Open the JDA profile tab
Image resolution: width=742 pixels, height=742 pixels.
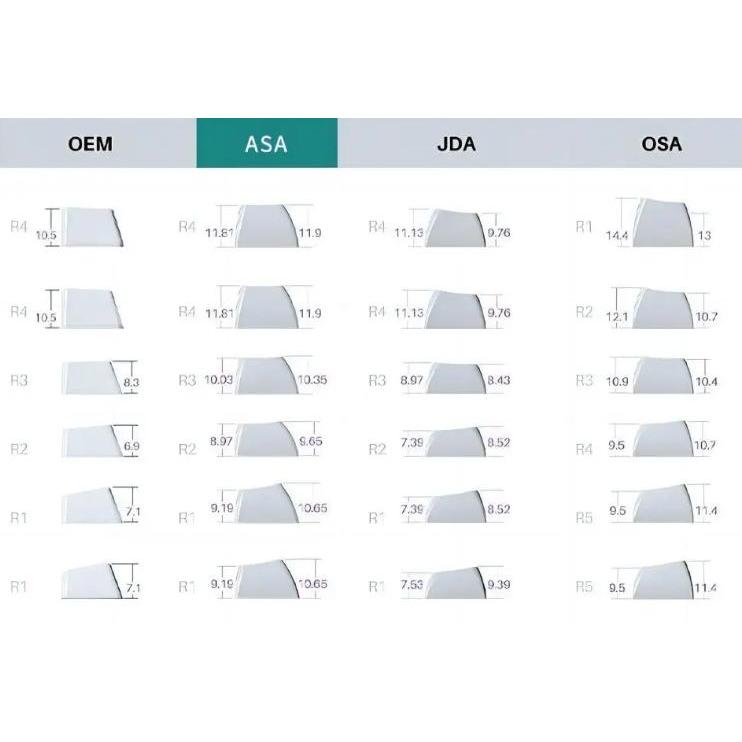pyautogui.click(x=456, y=144)
